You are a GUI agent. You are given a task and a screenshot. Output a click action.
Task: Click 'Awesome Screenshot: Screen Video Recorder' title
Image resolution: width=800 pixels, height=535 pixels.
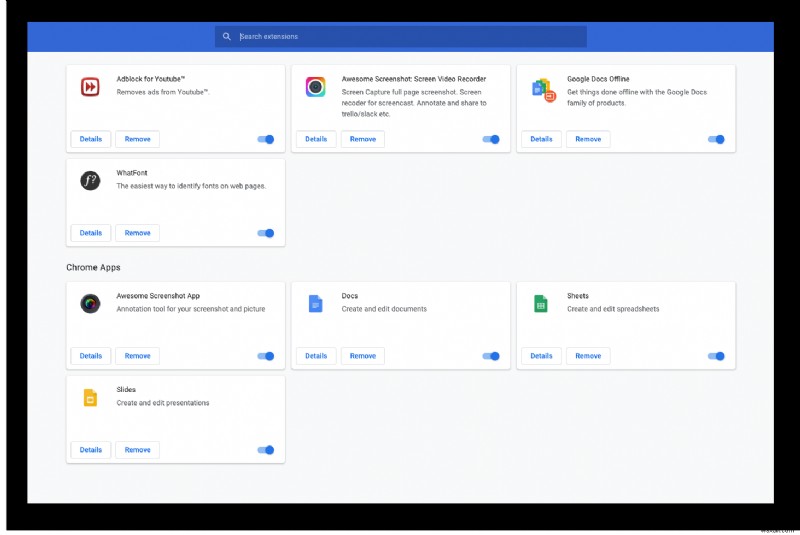(x=414, y=79)
